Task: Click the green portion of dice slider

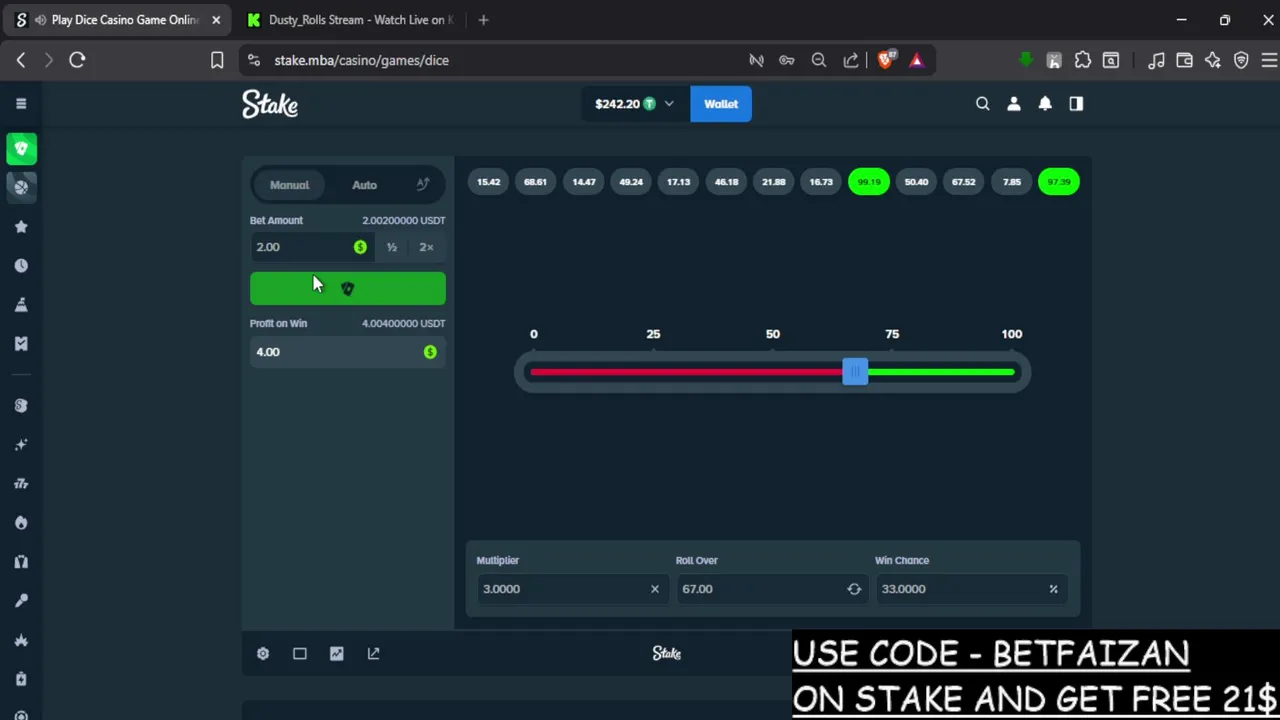Action: click(x=941, y=372)
